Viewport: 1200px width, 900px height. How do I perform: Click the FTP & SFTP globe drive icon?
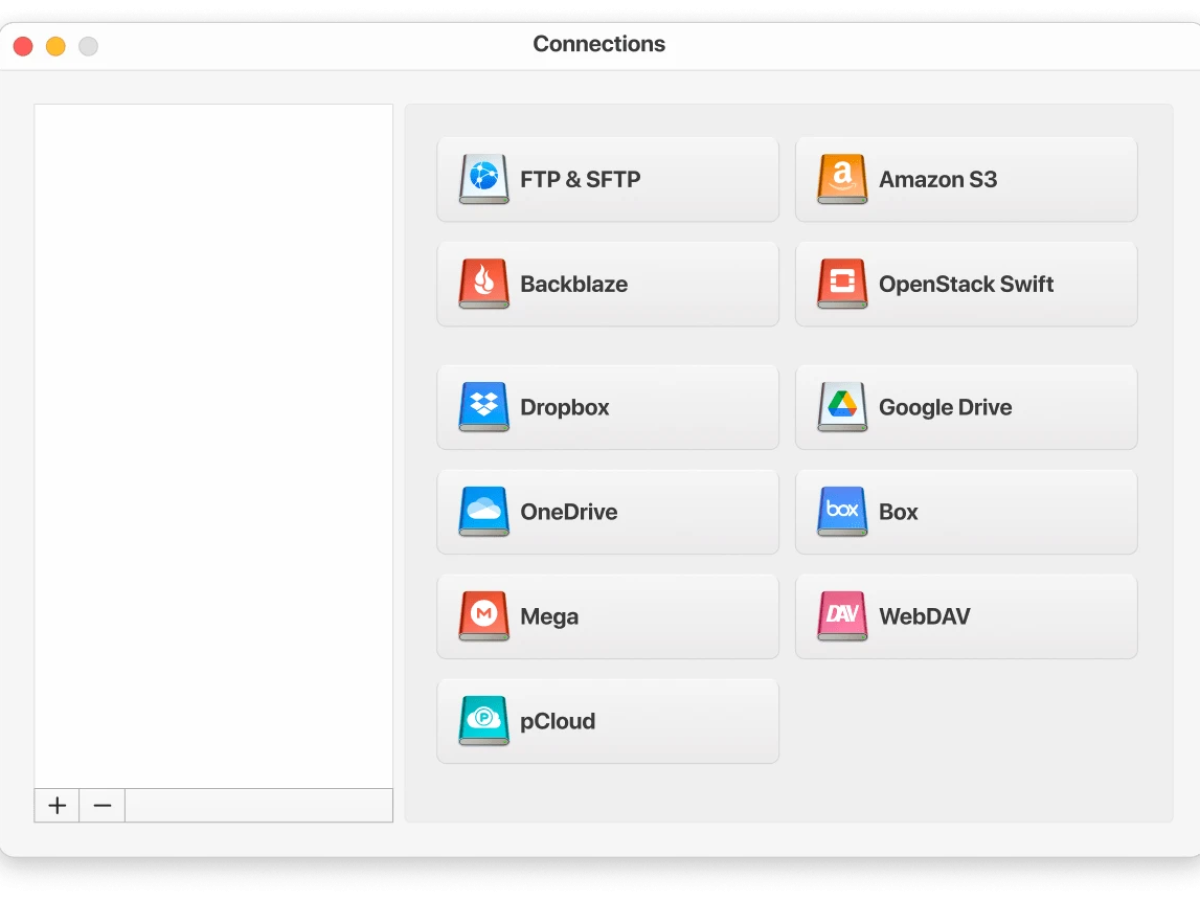coord(484,180)
